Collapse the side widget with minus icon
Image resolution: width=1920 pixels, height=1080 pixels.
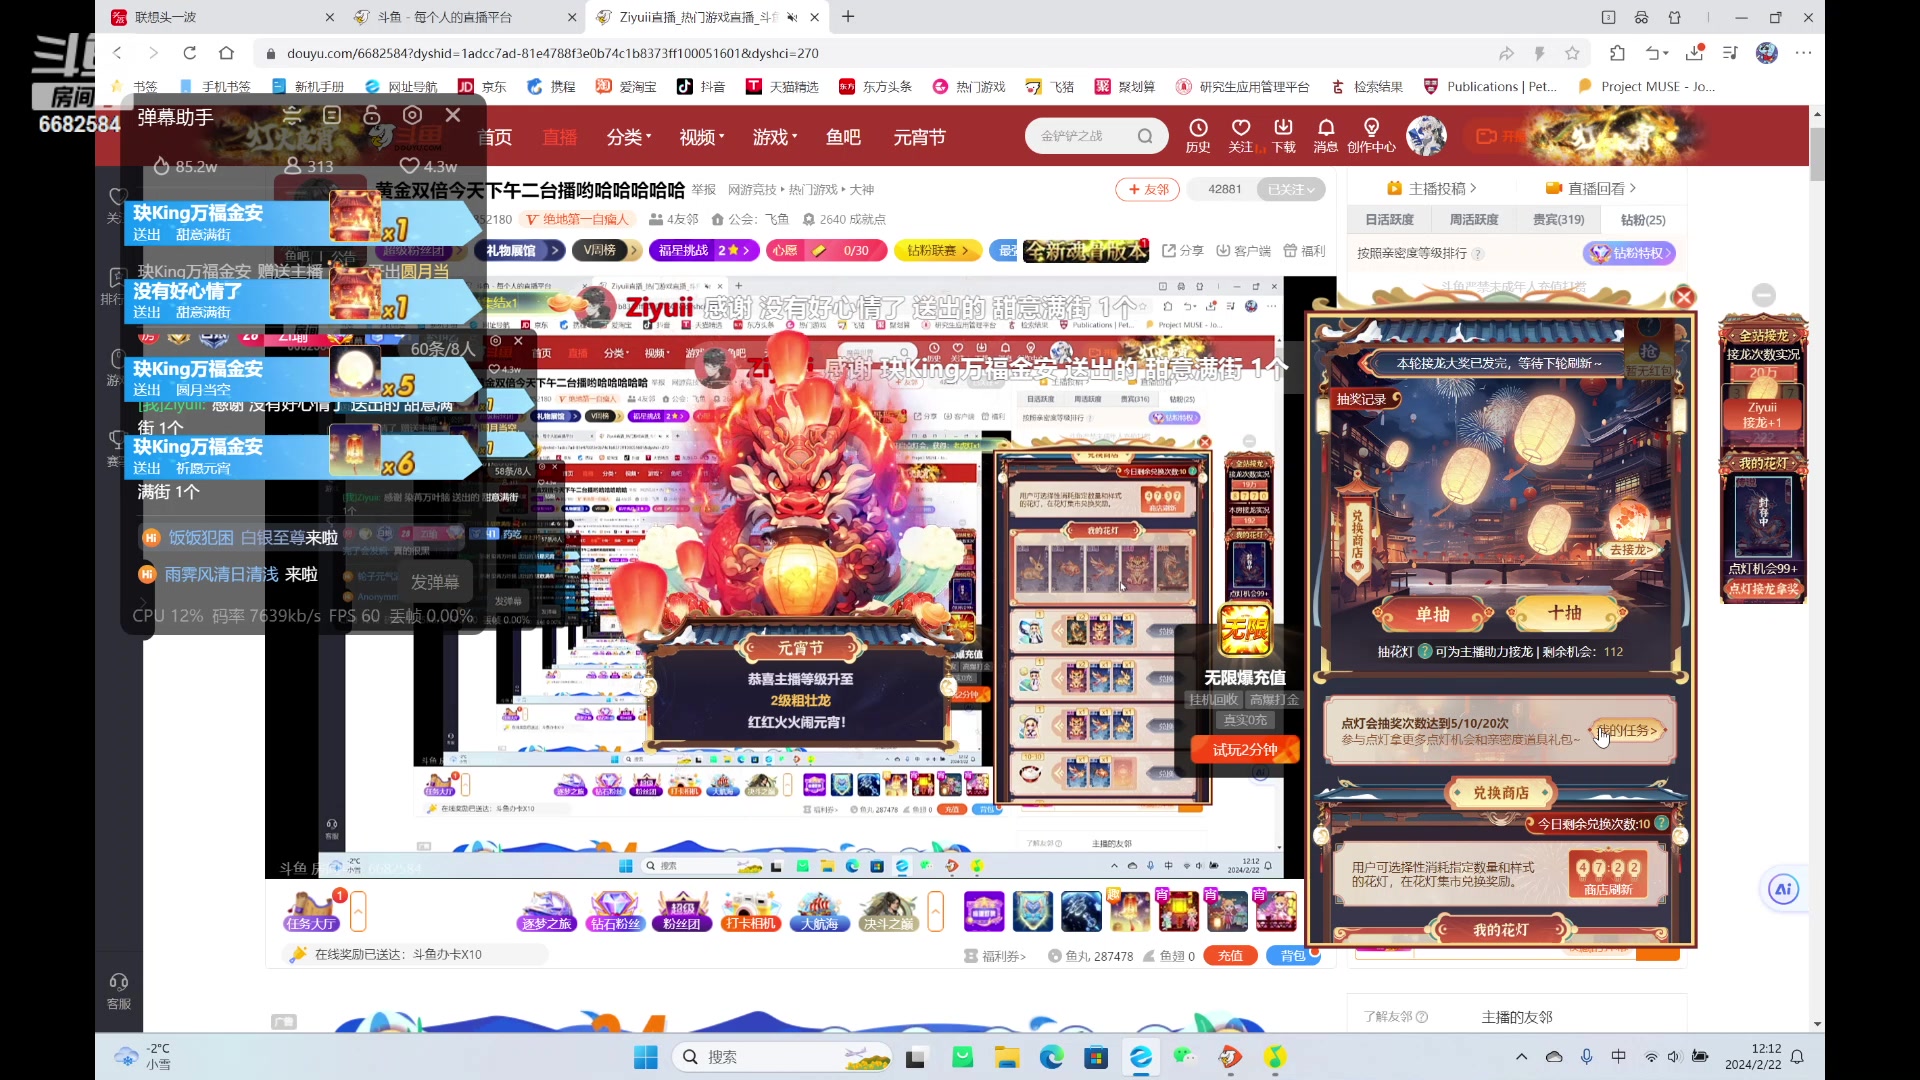pos(1764,295)
